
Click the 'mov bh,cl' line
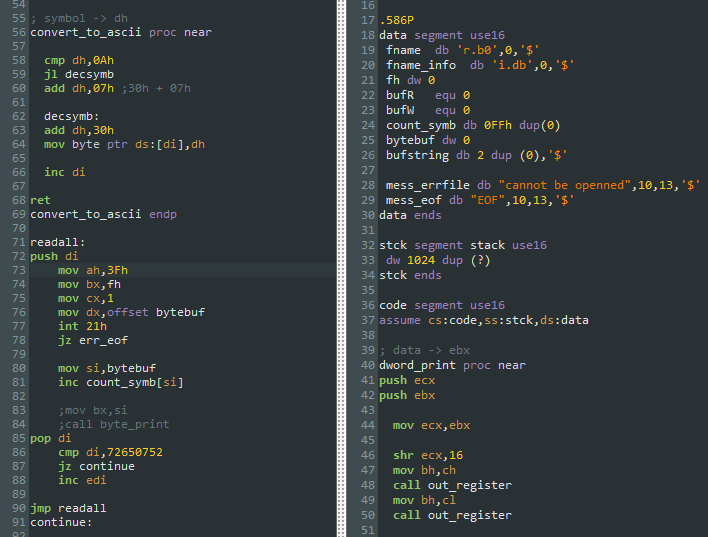[x=424, y=500]
